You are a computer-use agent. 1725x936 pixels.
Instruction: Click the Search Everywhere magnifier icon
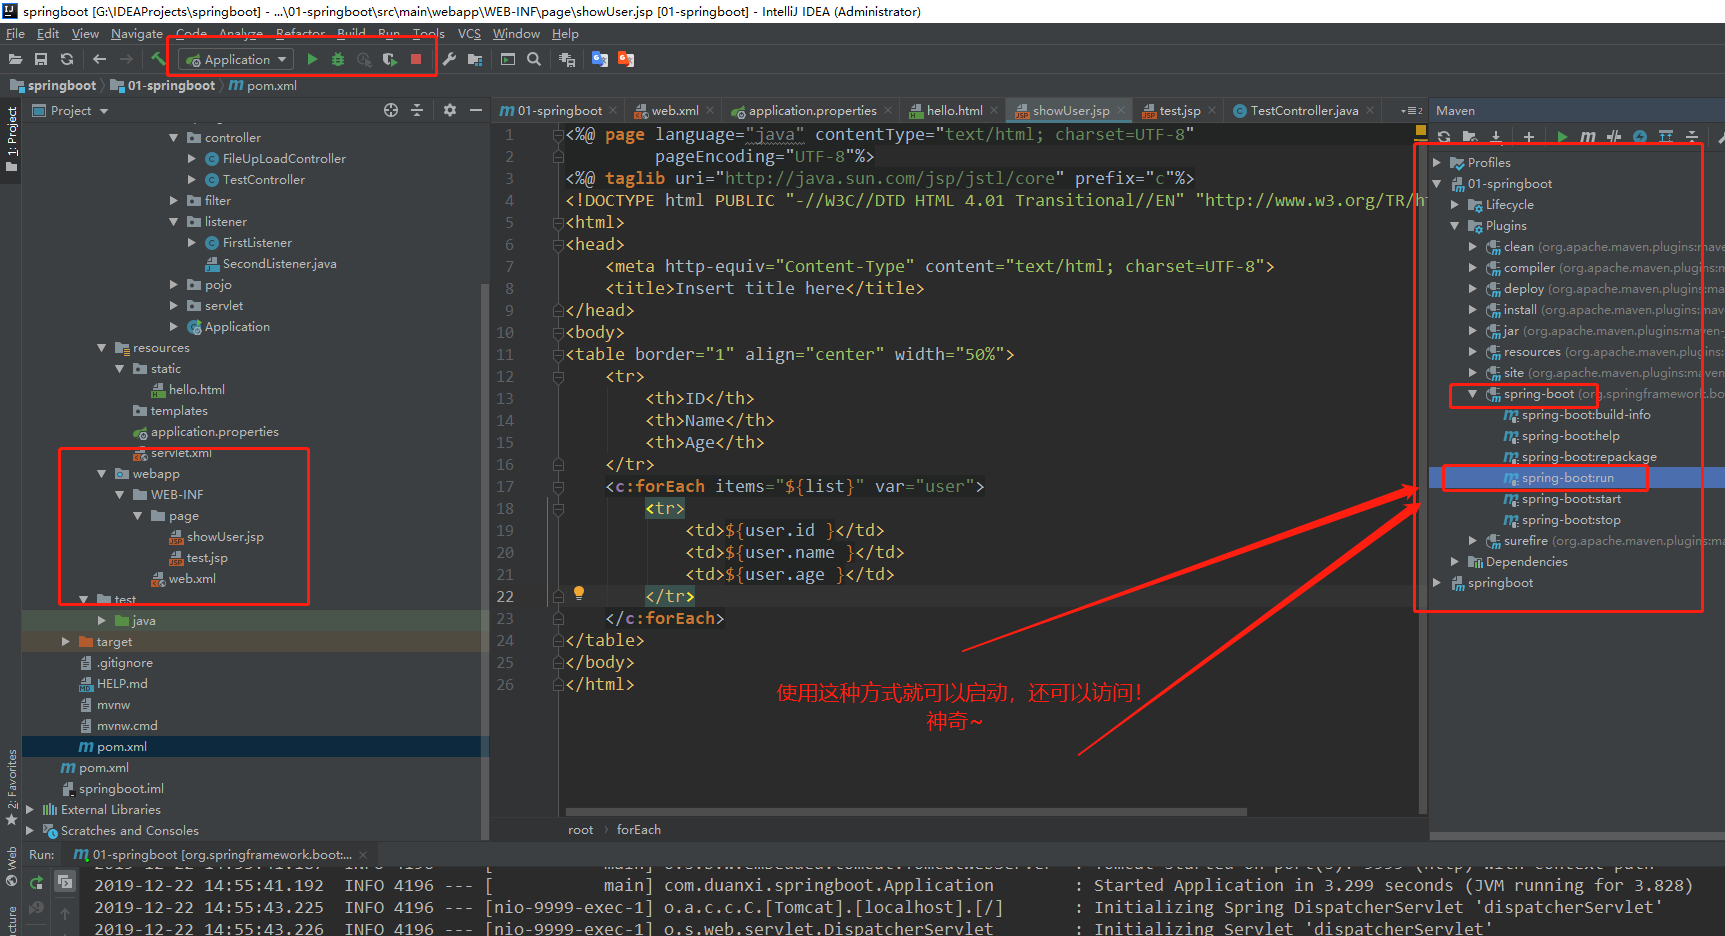pyautogui.click(x=534, y=60)
